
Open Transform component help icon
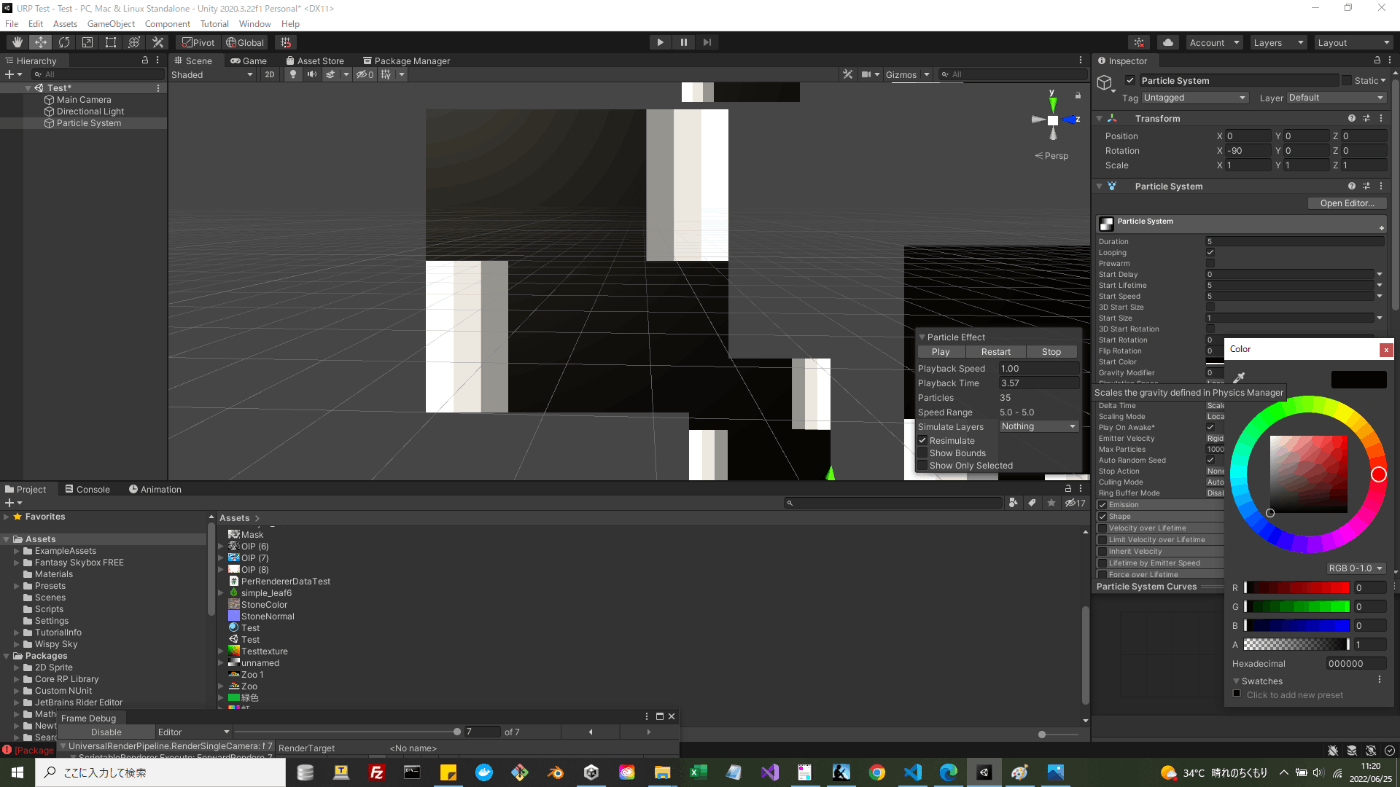pyautogui.click(x=1352, y=118)
